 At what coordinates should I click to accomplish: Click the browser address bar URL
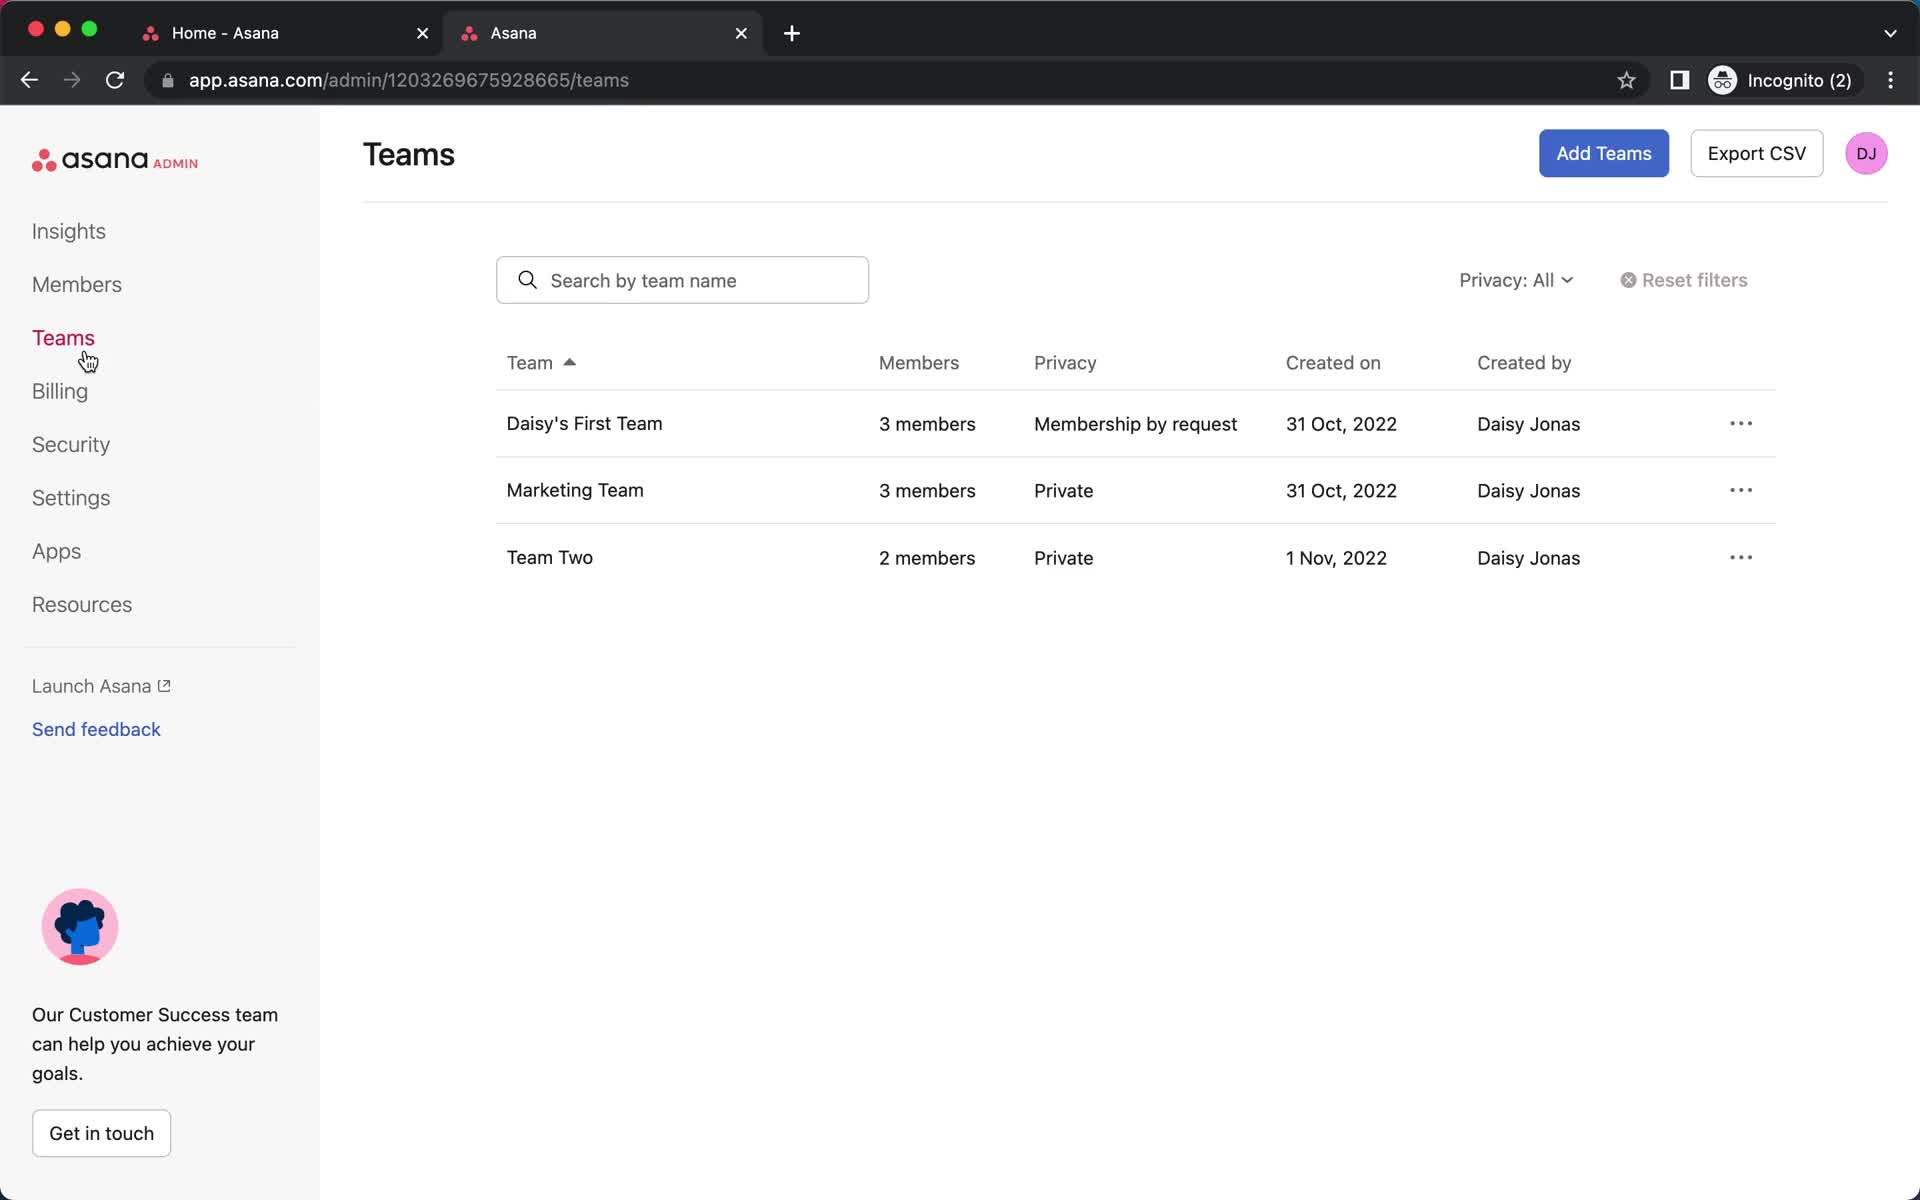click(409, 80)
